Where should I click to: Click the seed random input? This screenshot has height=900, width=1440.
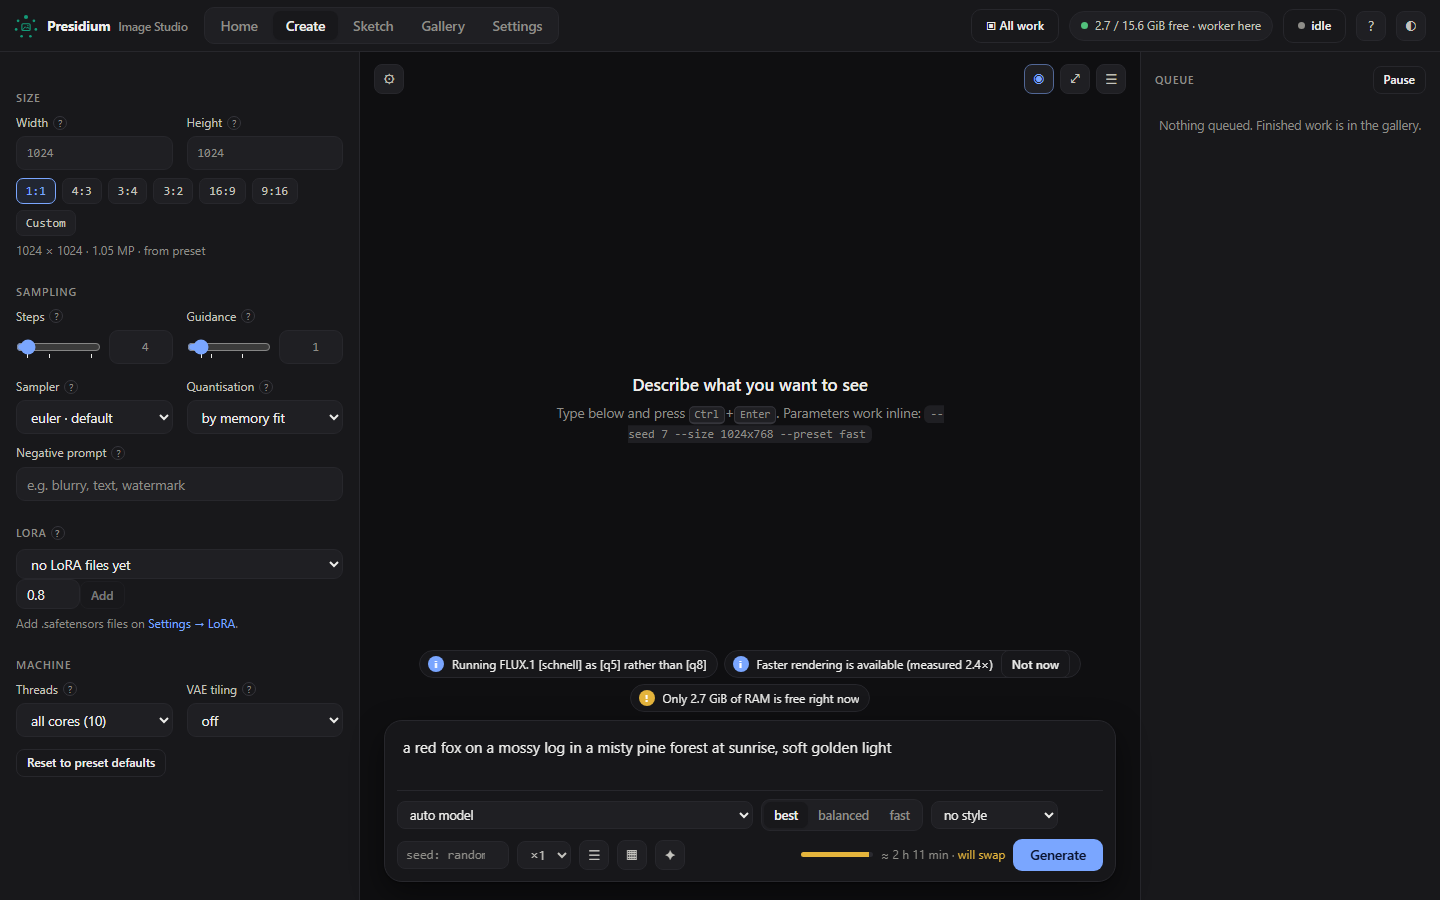click(453, 855)
